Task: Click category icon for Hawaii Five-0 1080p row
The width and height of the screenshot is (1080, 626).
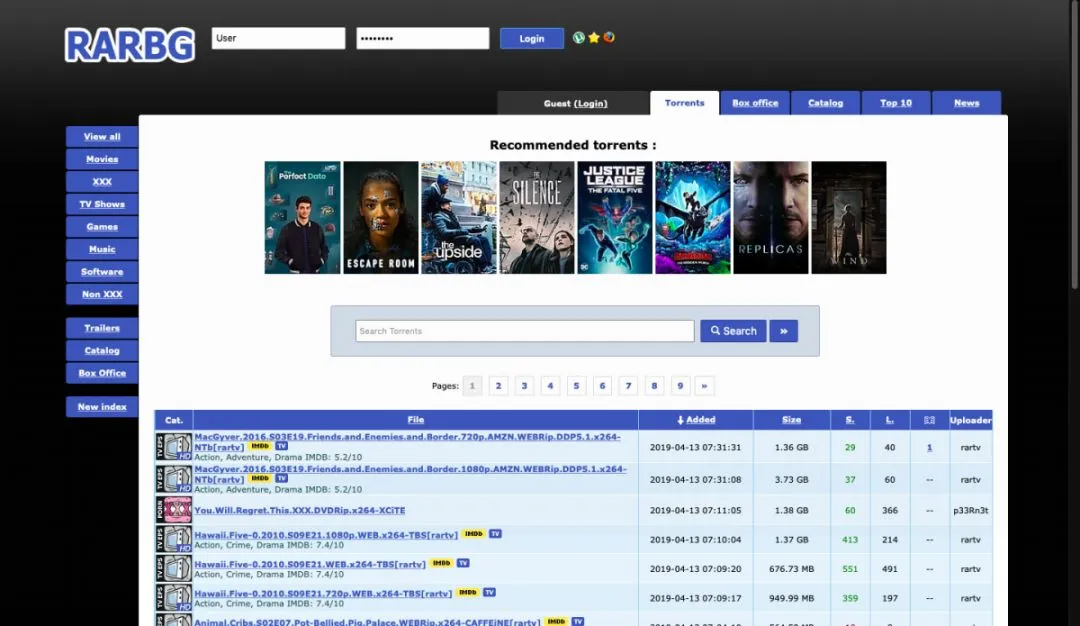Action: coord(174,539)
